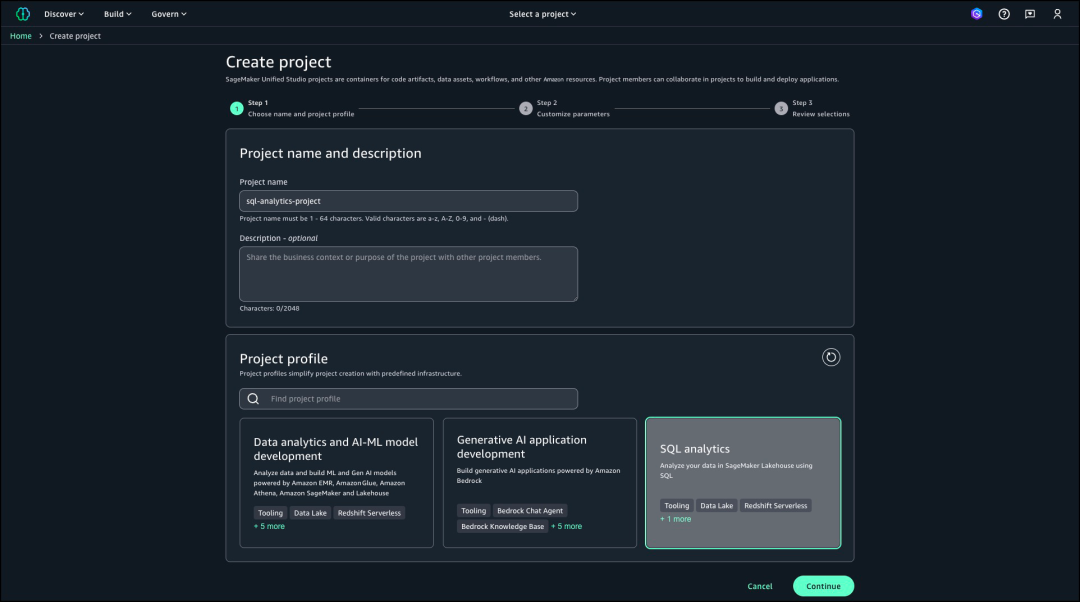Show + 1 more in SQL analytics card
This screenshot has width=1080, height=602.
(675, 519)
